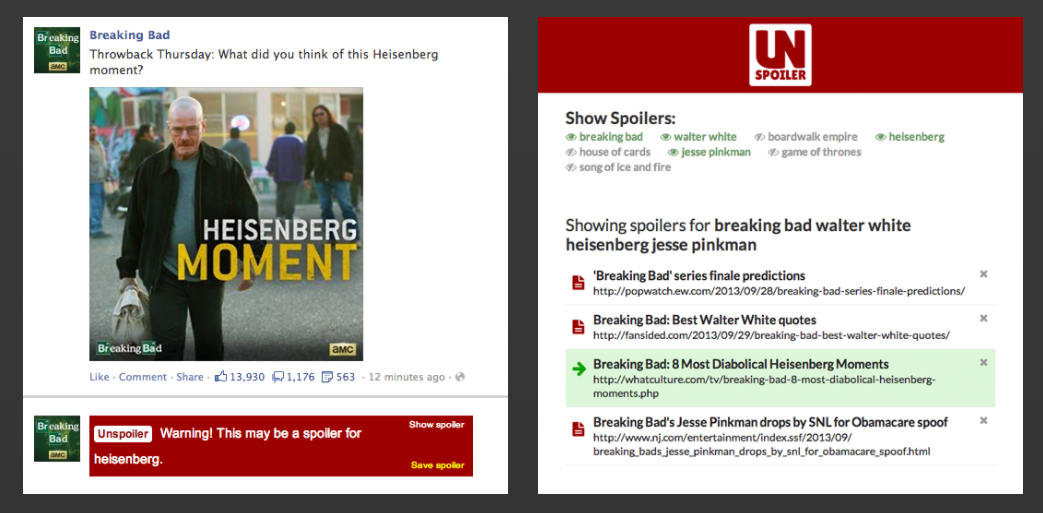Share the Heisenberg moment post
Image resolution: width=1043 pixels, height=513 pixels.
coord(190,377)
